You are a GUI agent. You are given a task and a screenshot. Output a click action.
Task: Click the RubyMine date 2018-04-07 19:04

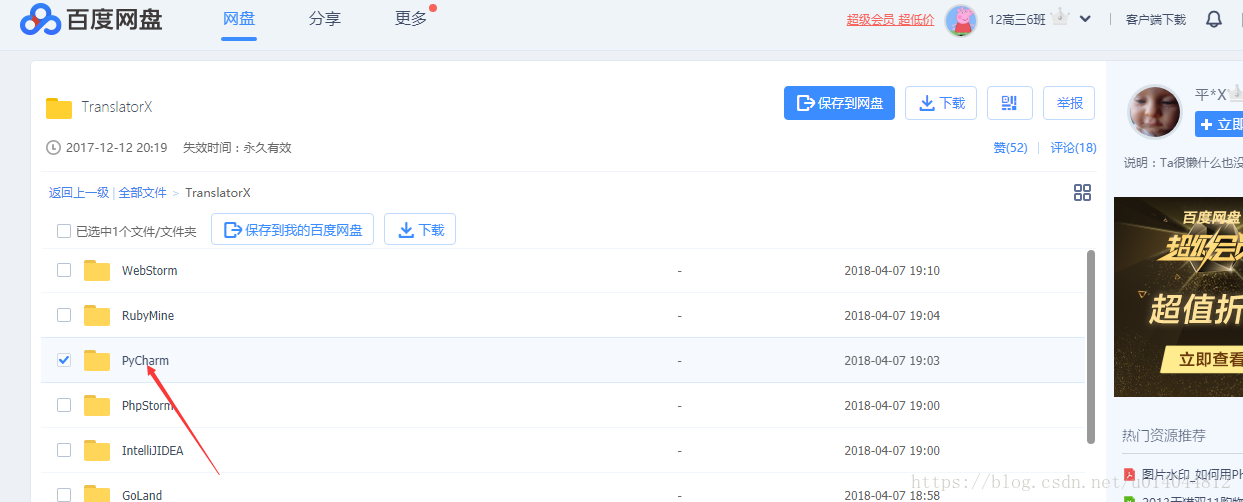[892, 315]
